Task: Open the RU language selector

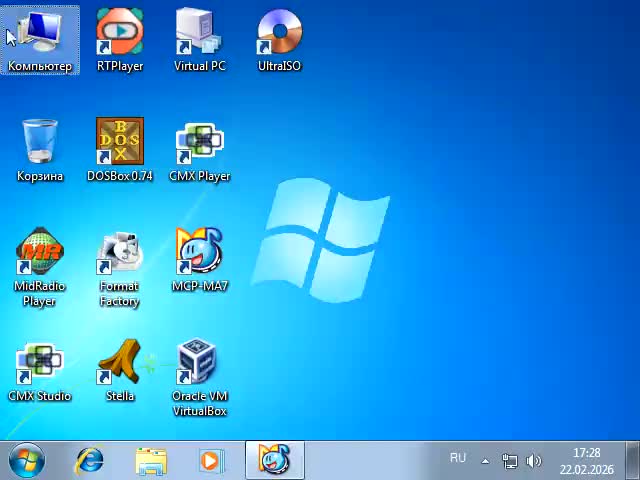Action: (458, 458)
